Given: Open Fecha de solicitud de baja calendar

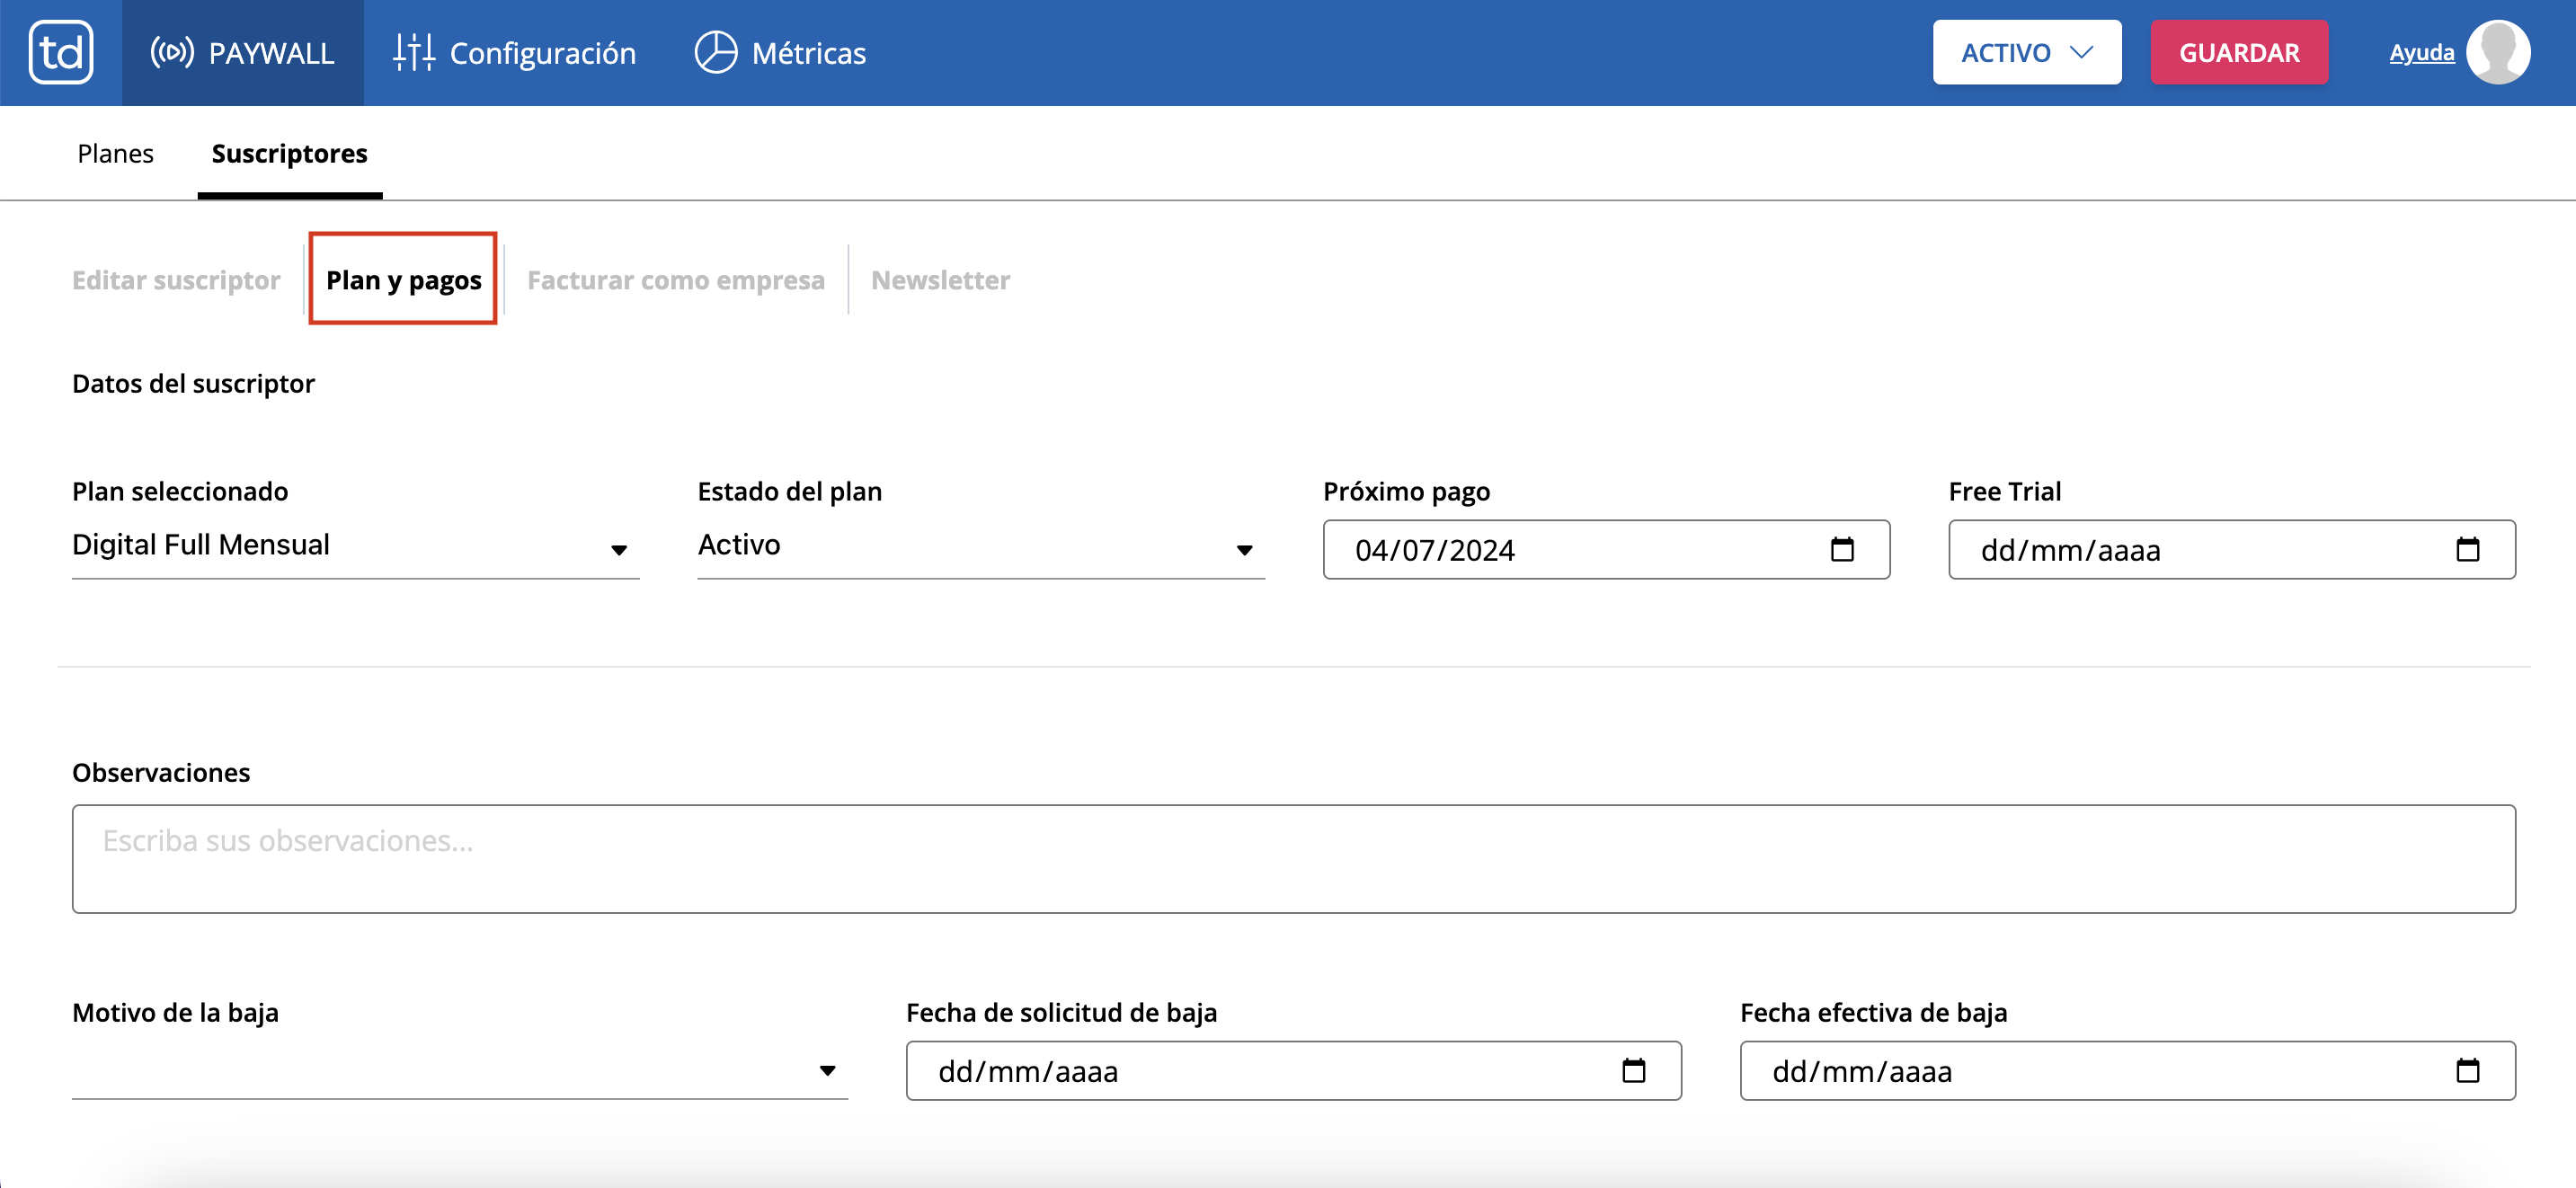Looking at the screenshot, I should click(x=1633, y=1071).
